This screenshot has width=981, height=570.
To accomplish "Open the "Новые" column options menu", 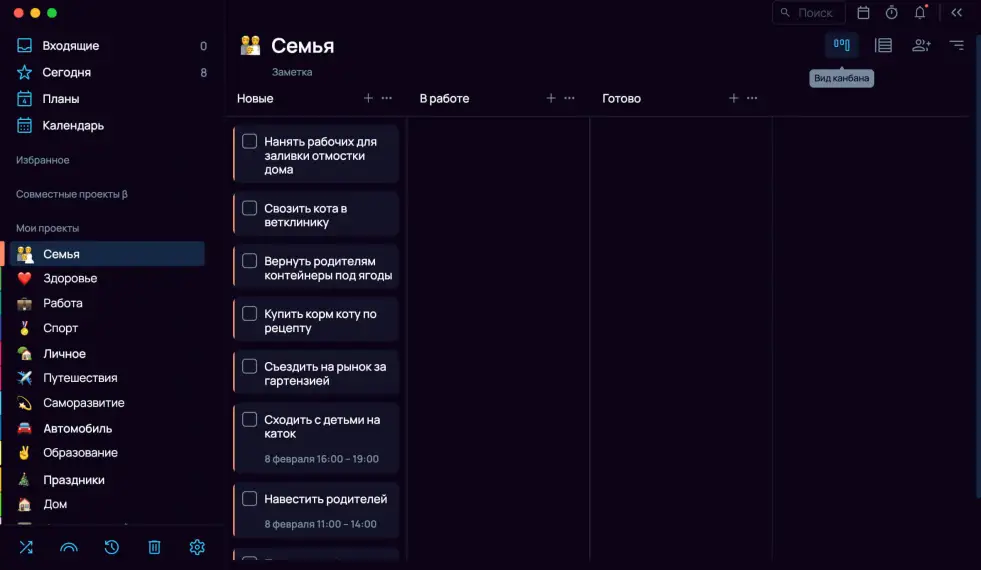I will 387,98.
